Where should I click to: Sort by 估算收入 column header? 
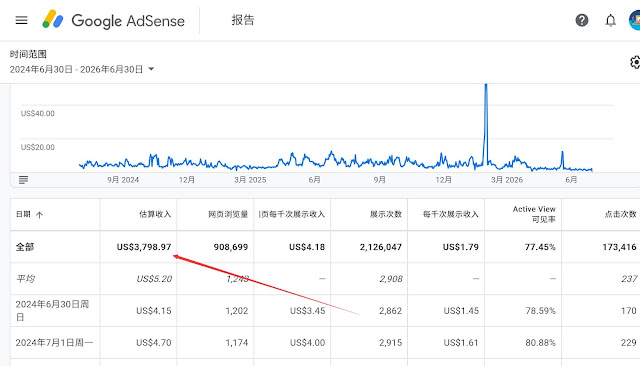coord(155,214)
